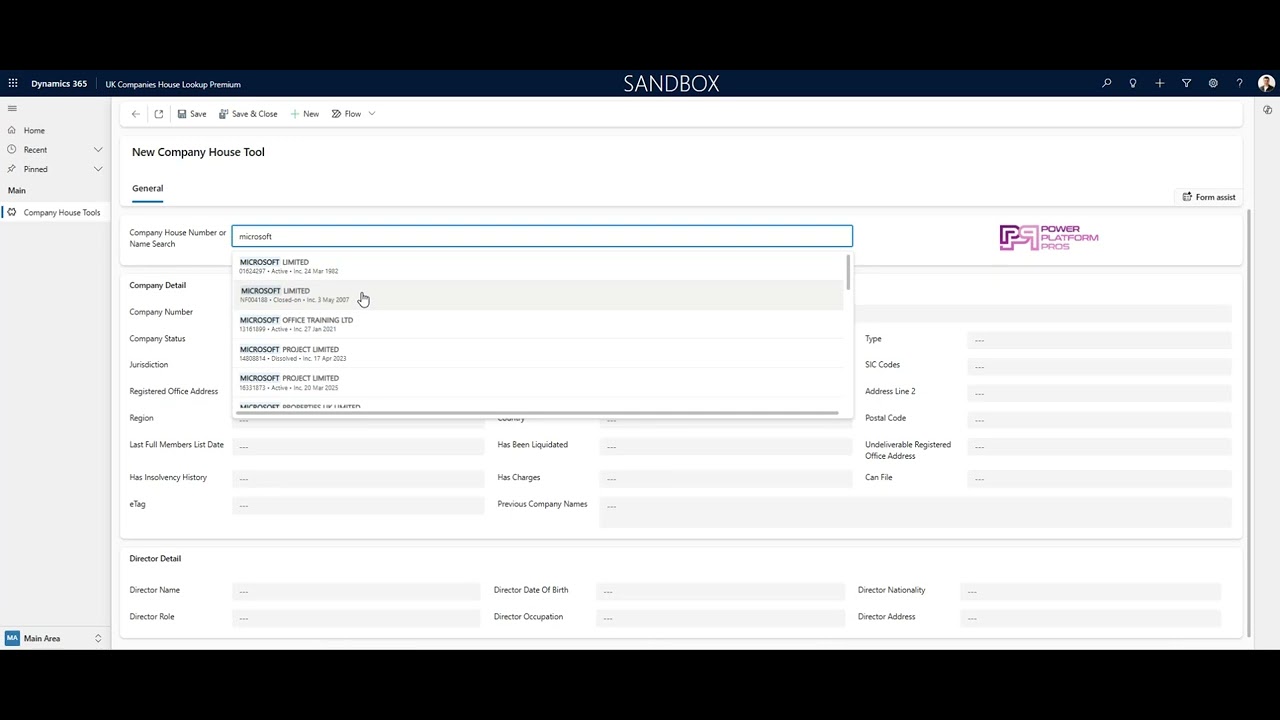Expand the Recent section chevron
This screenshot has width=1280, height=720.
click(98, 150)
